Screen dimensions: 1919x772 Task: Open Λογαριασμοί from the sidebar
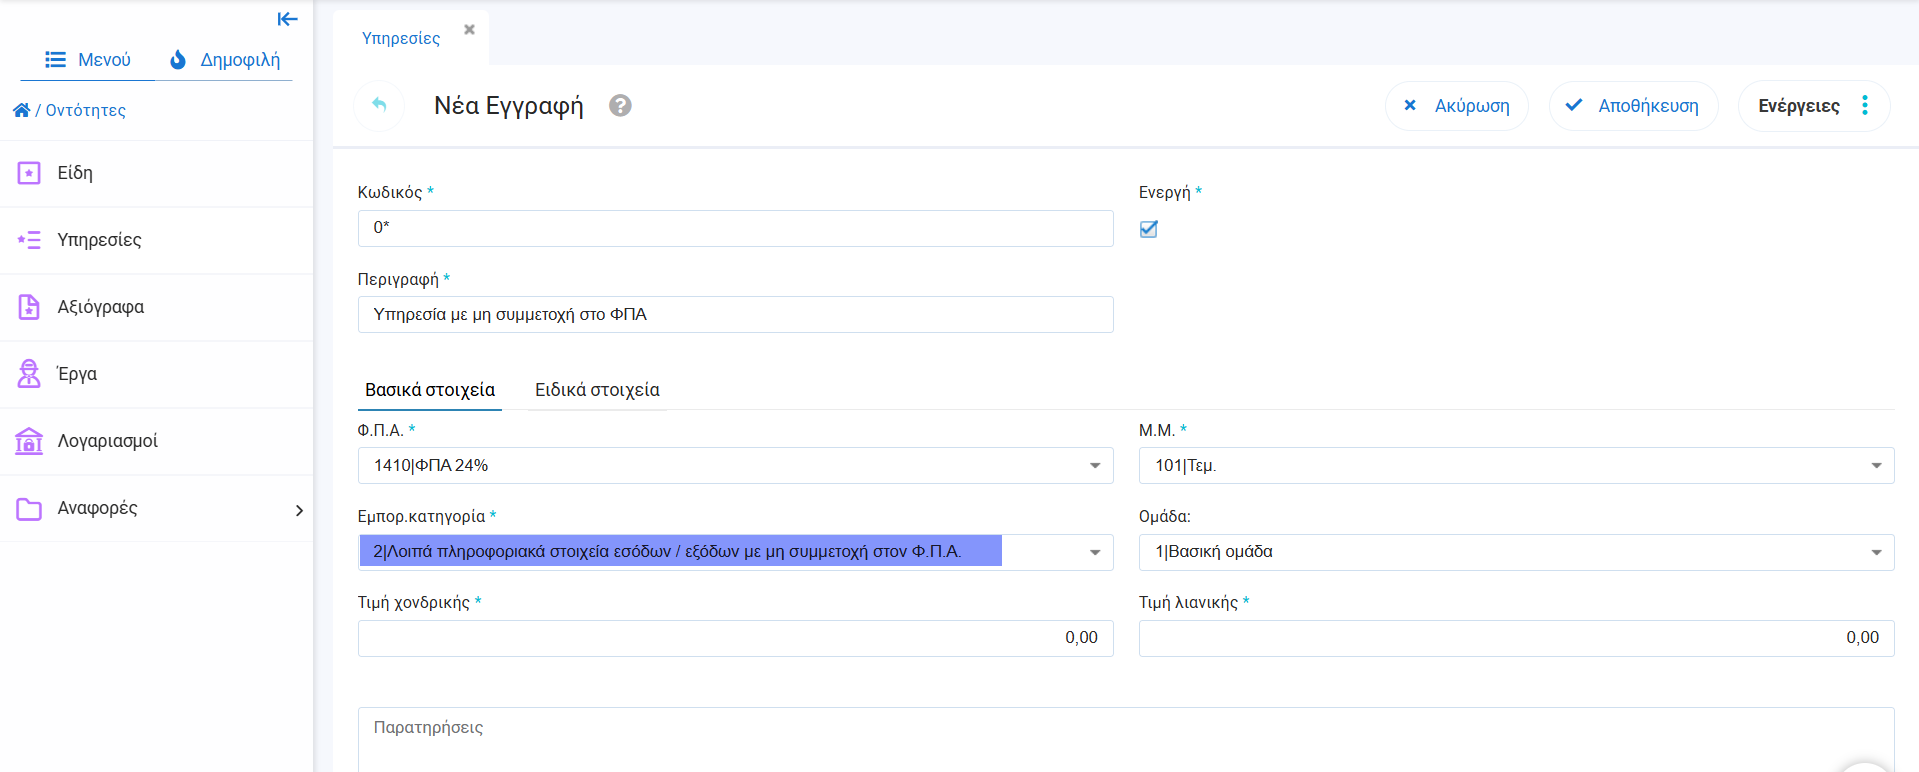107,441
